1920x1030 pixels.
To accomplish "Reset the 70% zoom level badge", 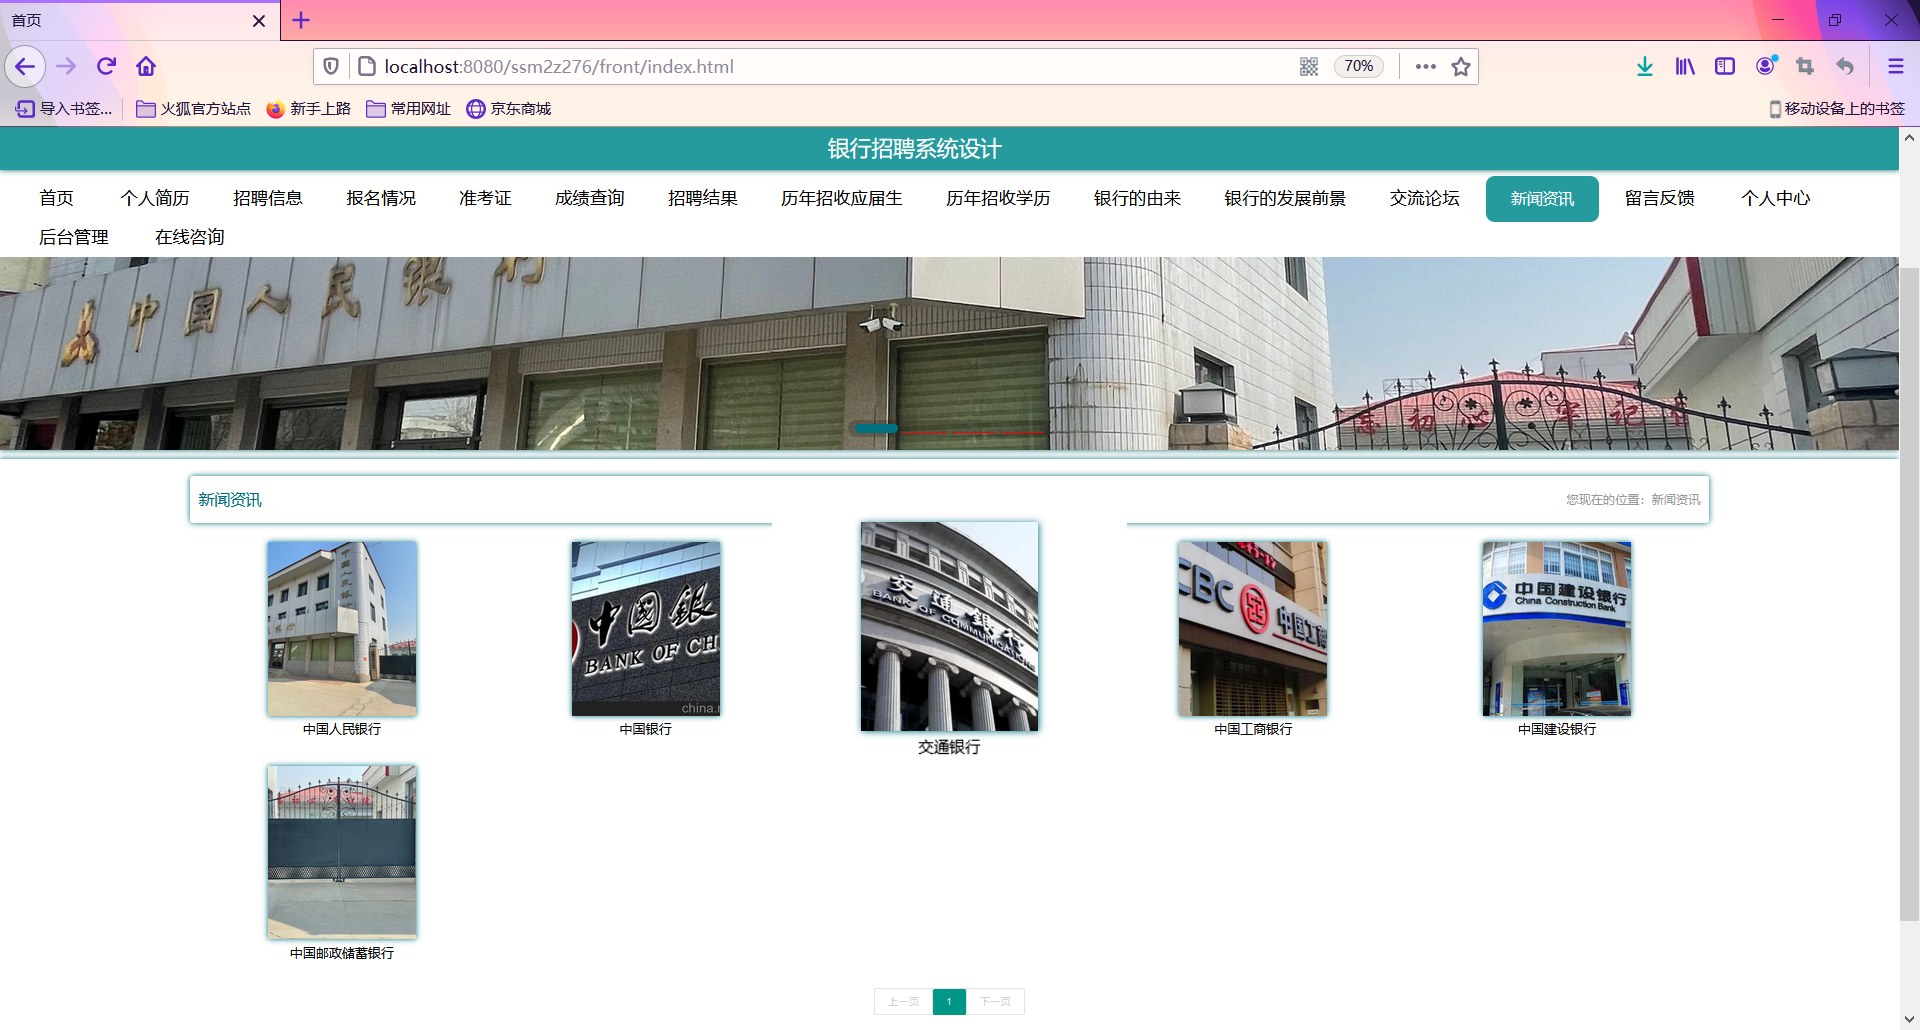I will (x=1359, y=67).
